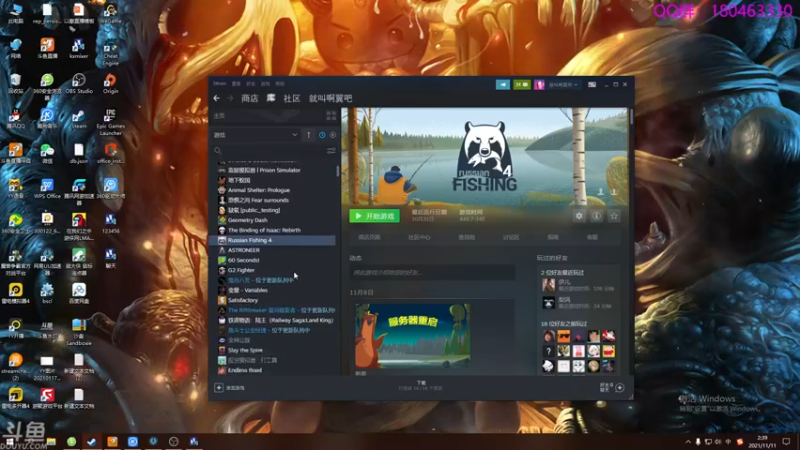Click the green 开始游戏 play button
The height and width of the screenshot is (450, 800).
374,216
